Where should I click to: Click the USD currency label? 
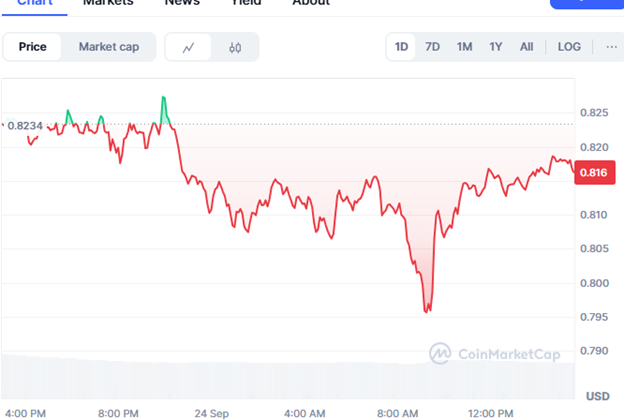(597, 397)
